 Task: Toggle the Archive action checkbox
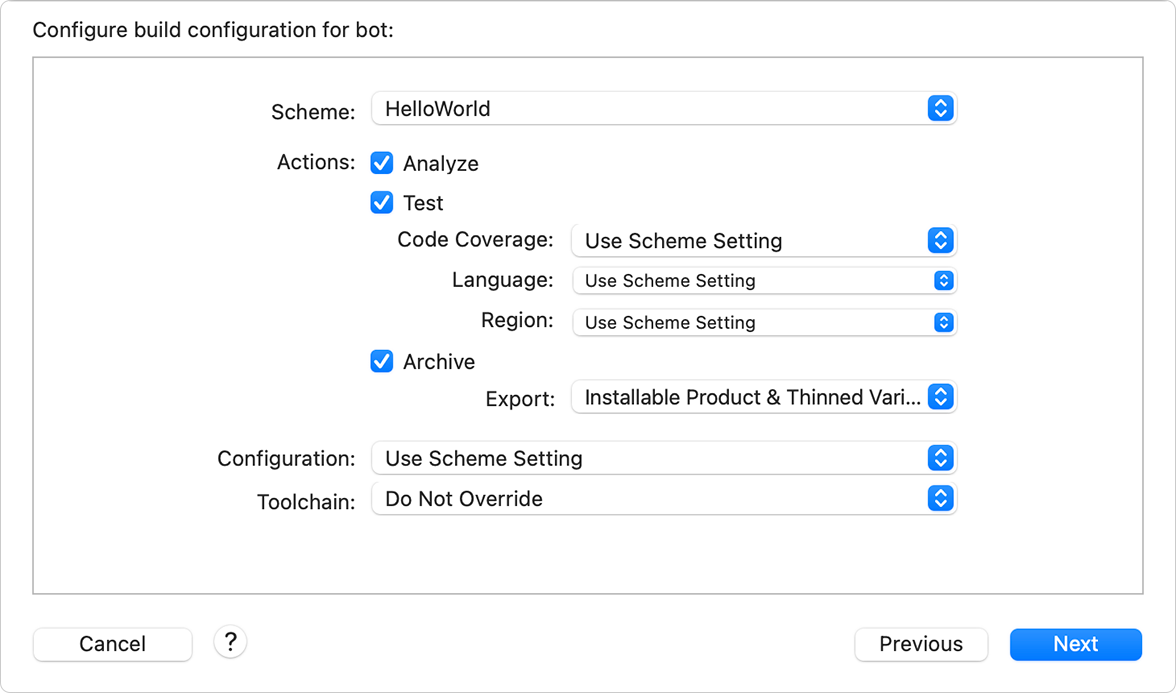(x=382, y=361)
